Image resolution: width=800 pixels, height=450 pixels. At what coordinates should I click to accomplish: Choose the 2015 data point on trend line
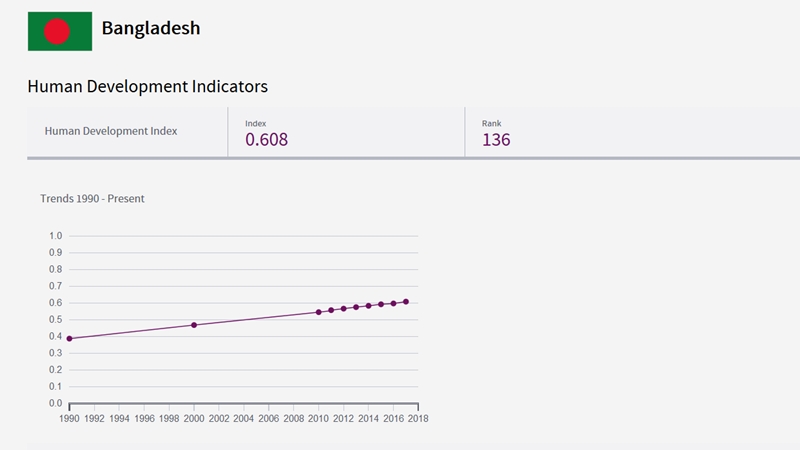click(381, 304)
